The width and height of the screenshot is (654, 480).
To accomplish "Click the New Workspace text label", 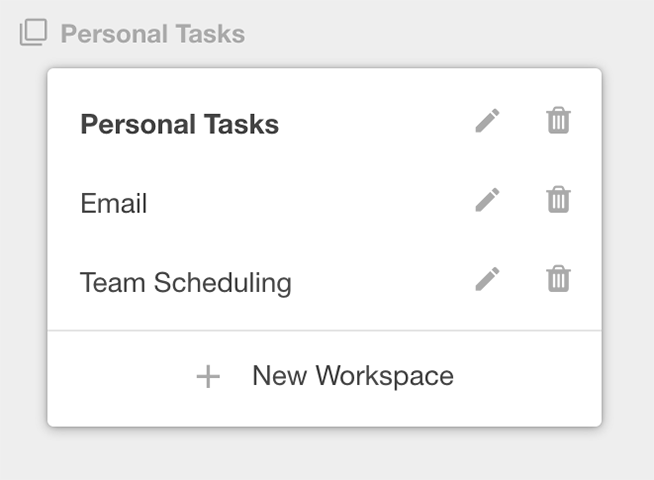I will 353,376.
